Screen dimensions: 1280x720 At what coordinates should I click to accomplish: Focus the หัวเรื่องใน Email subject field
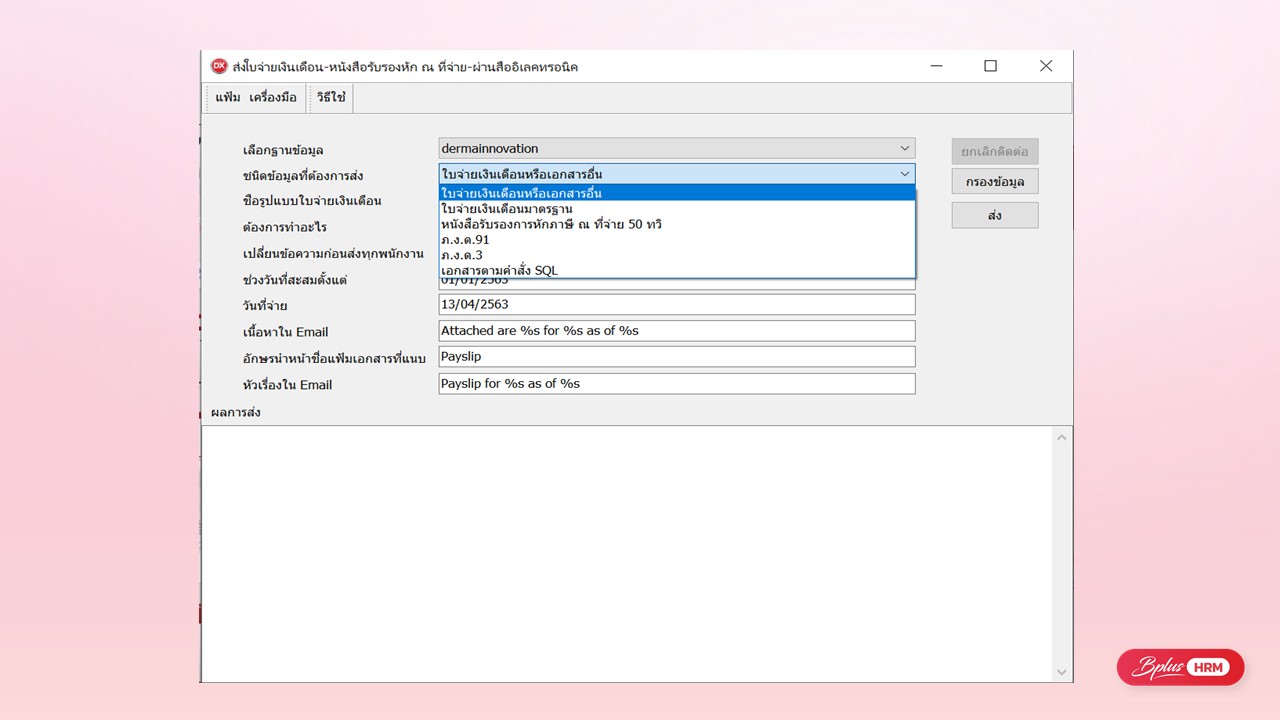[x=677, y=383]
